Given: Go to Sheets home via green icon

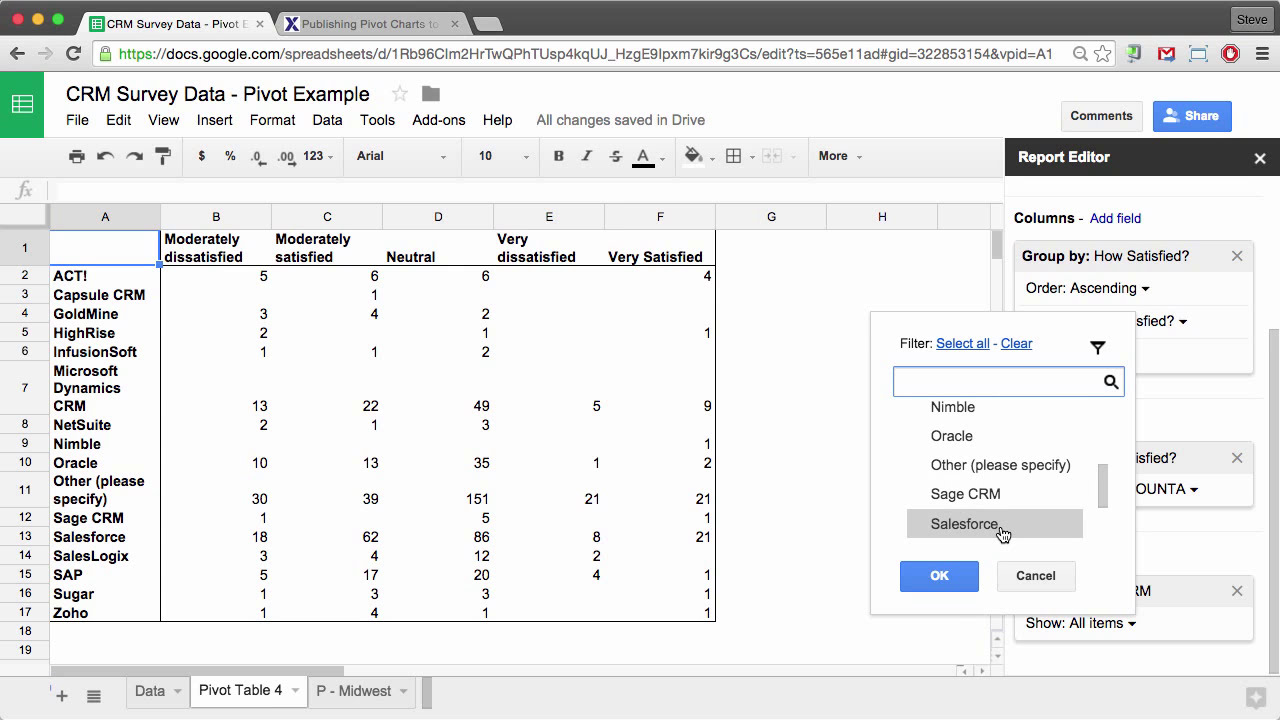Looking at the screenshot, I should 22,104.
